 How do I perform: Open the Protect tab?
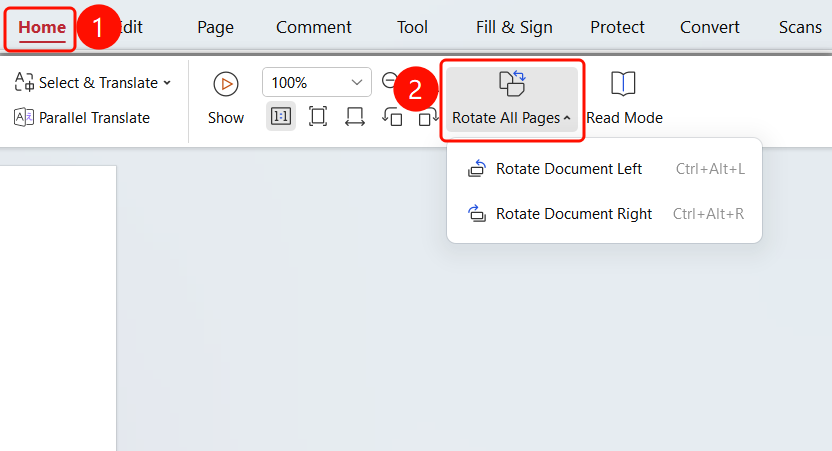pos(617,27)
